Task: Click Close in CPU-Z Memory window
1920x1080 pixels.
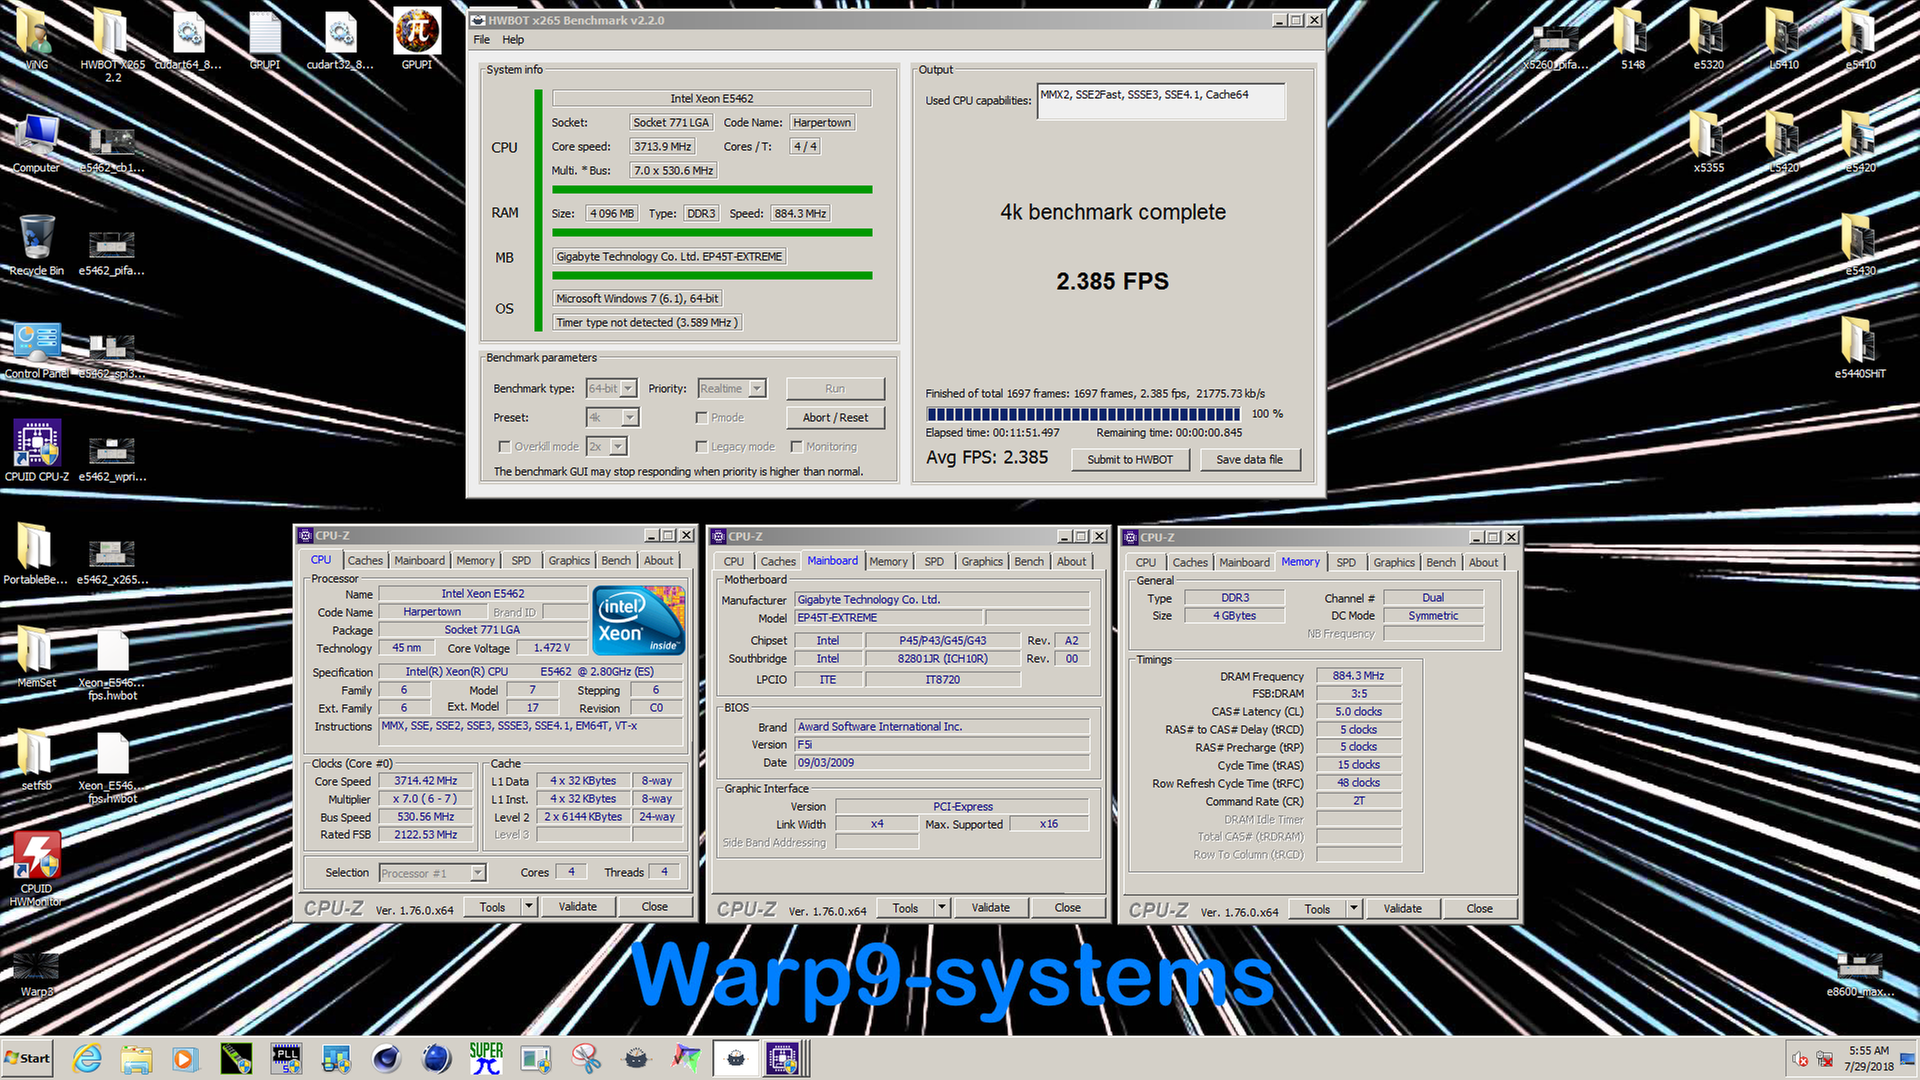Action: pyautogui.click(x=1479, y=909)
